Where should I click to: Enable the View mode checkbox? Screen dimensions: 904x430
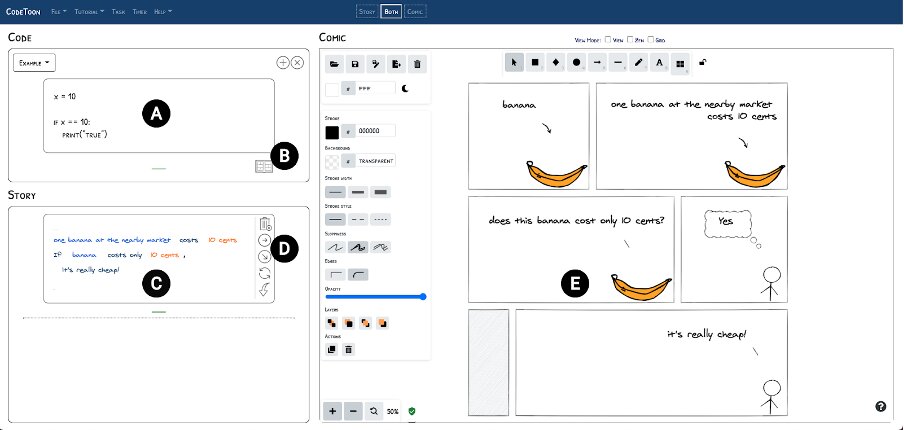[608, 40]
